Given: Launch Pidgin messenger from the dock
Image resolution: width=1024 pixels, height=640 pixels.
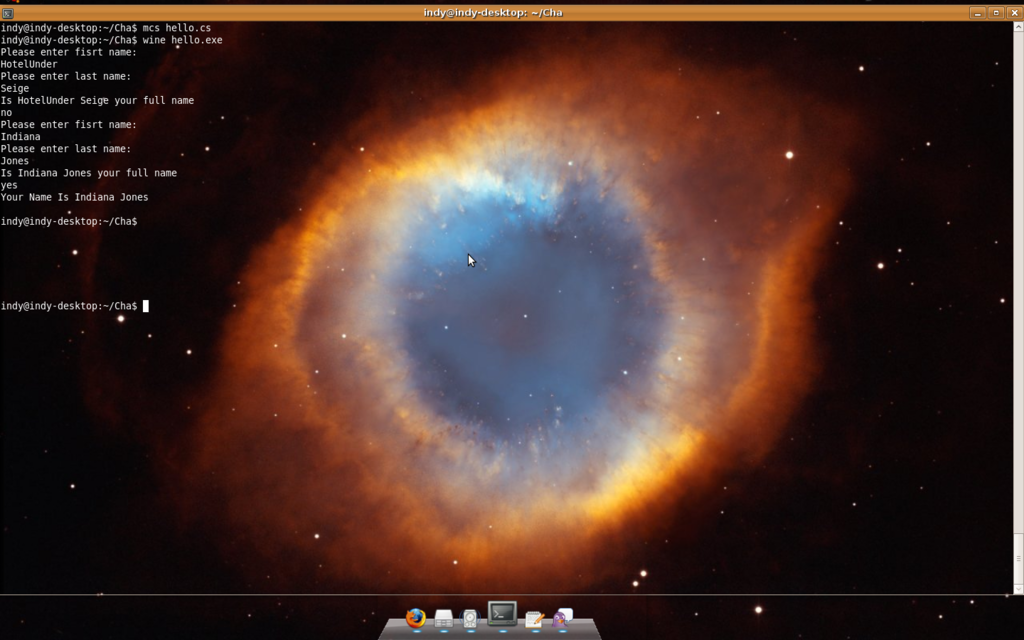Looking at the screenshot, I should 563,619.
